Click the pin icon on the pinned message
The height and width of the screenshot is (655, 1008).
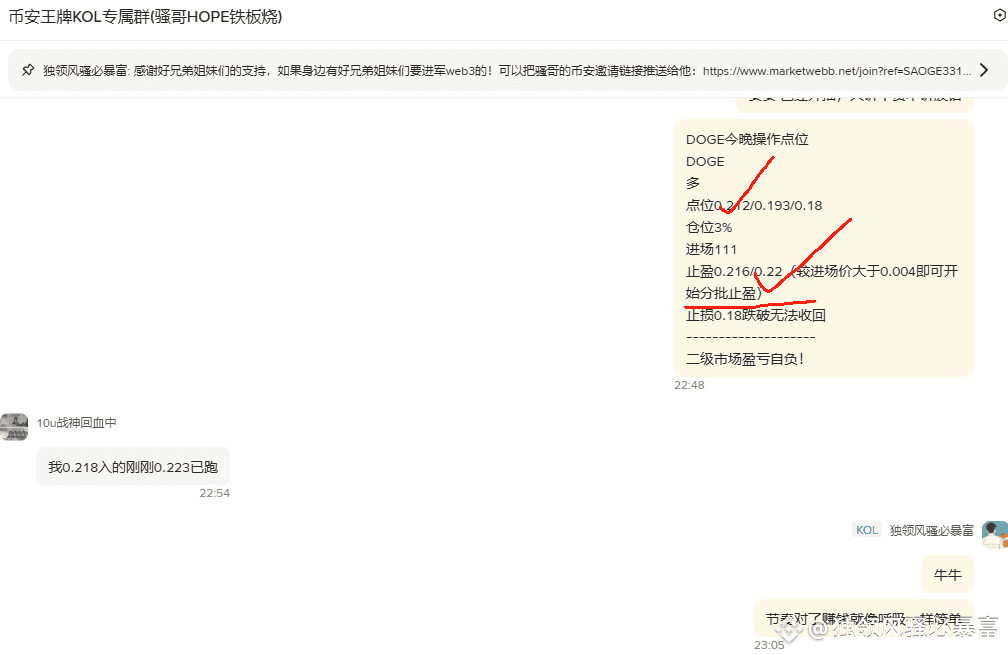28,70
